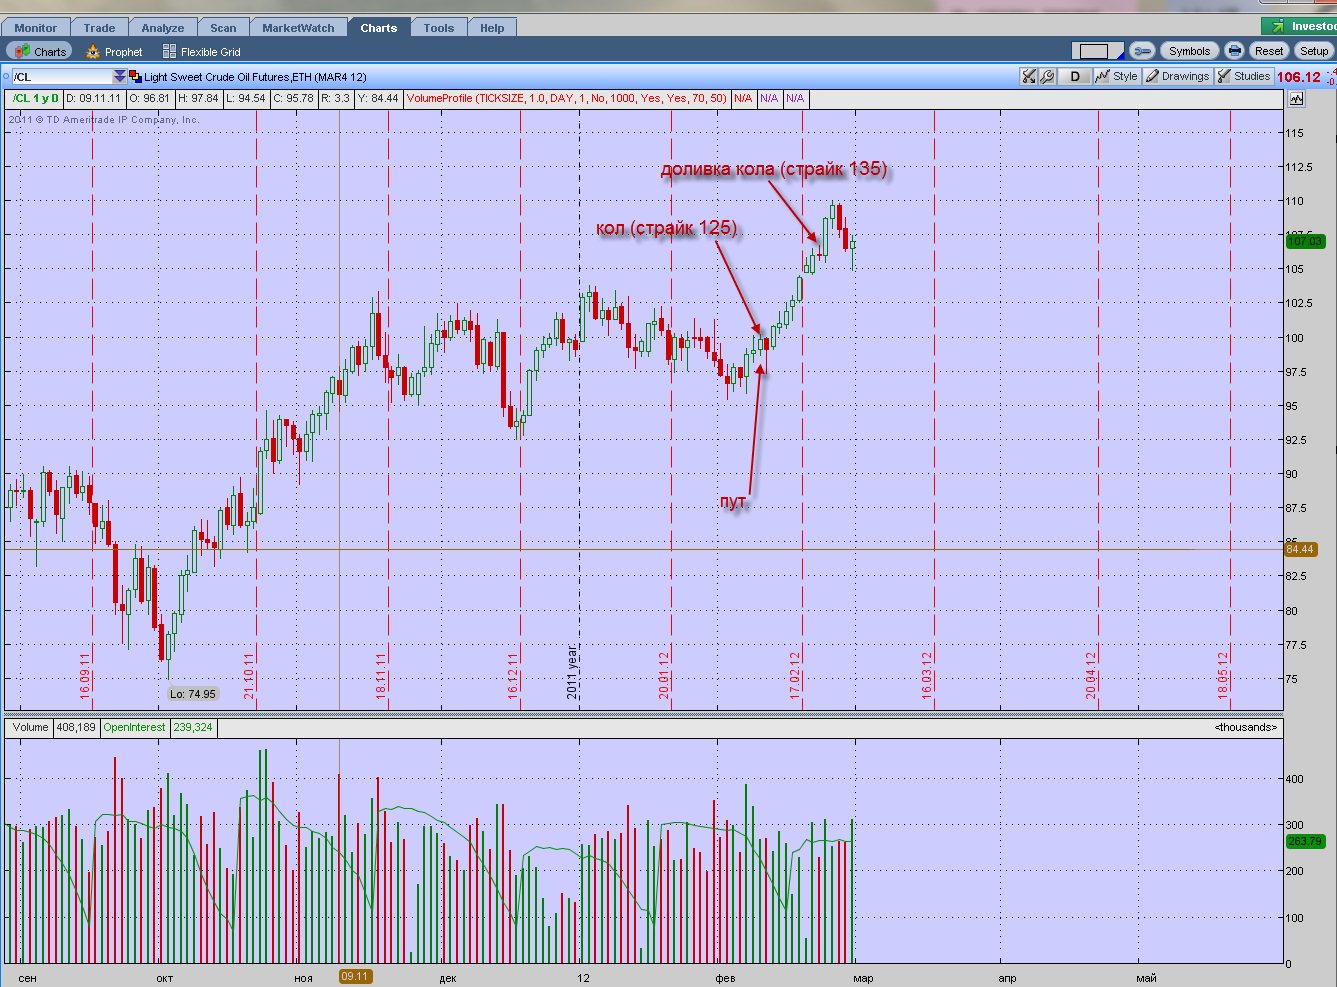Click the printer icon button
Viewport: 1337px width, 987px height.
pyautogui.click(x=1234, y=51)
